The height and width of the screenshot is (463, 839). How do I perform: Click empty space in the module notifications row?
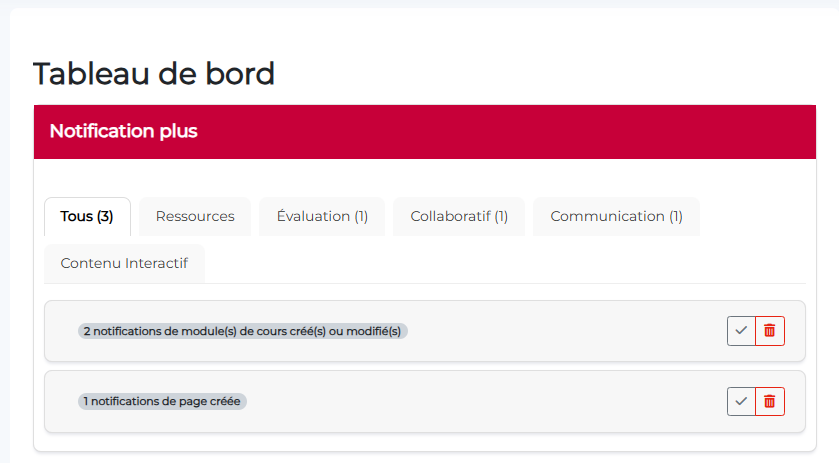tap(560, 331)
